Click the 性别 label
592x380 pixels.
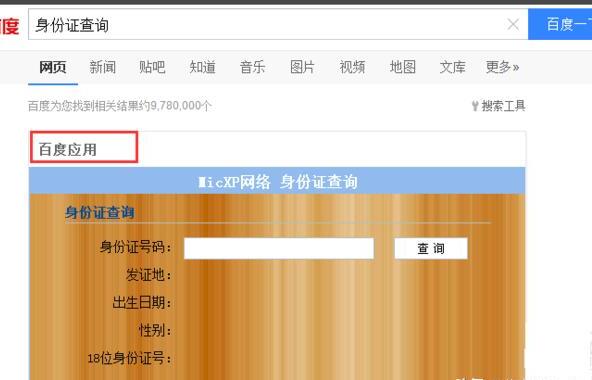click(x=155, y=331)
